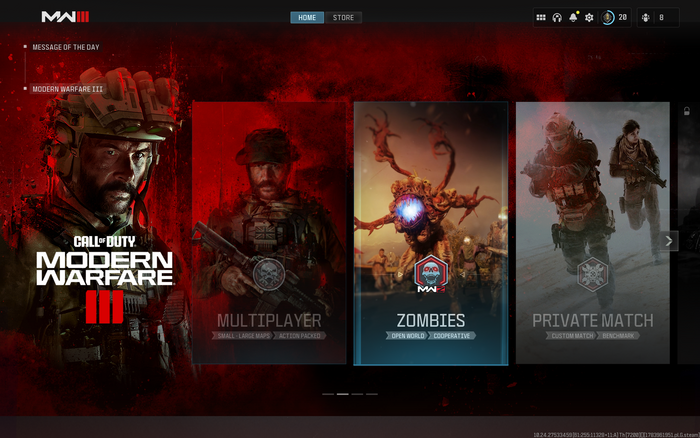Select the Modern Warfare III entry
The image size is (700, 438).
pyautogui.click(x=67, y=89)
